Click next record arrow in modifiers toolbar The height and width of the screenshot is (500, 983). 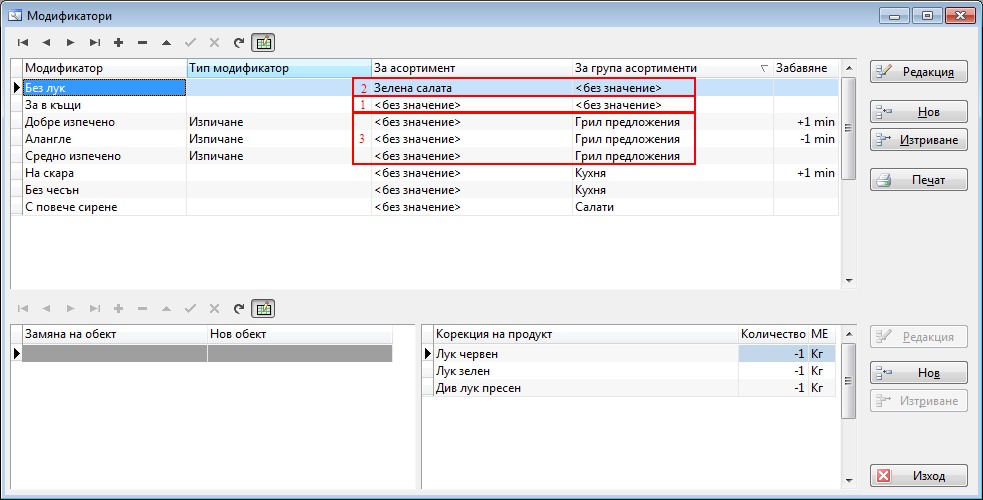pyautogui.click(x=70, y=43)
